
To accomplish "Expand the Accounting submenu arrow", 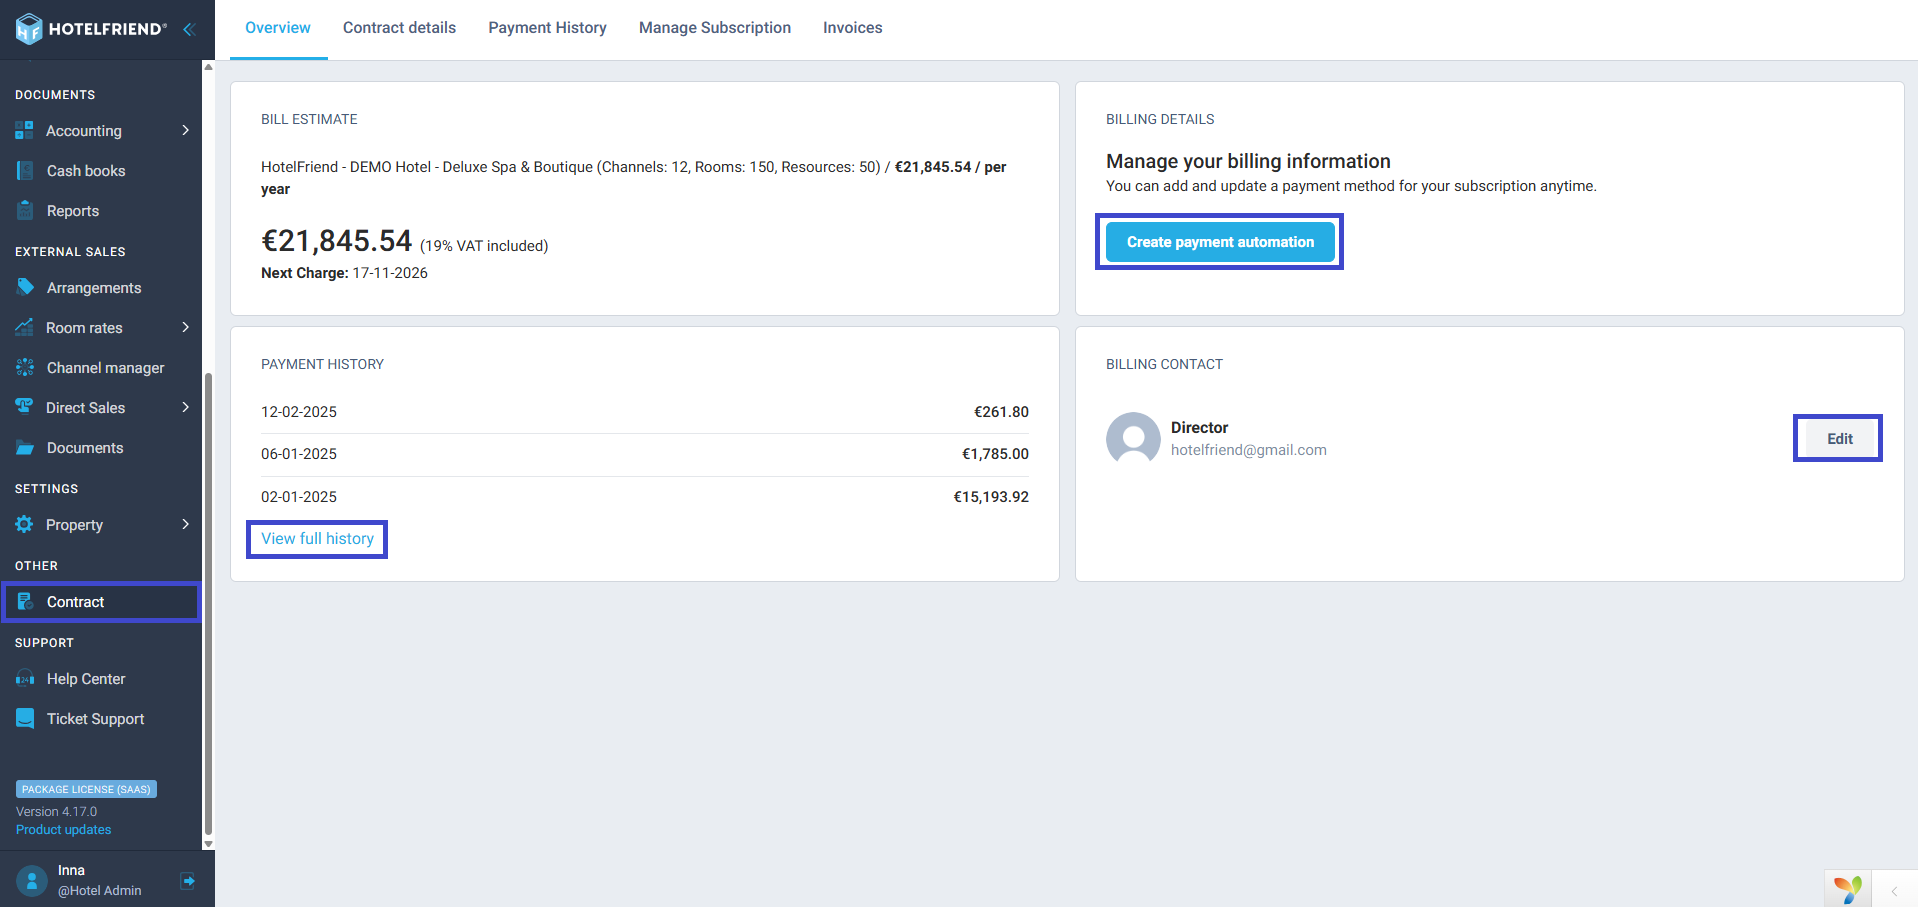I will pyautogui.click(x=186, y=130).
